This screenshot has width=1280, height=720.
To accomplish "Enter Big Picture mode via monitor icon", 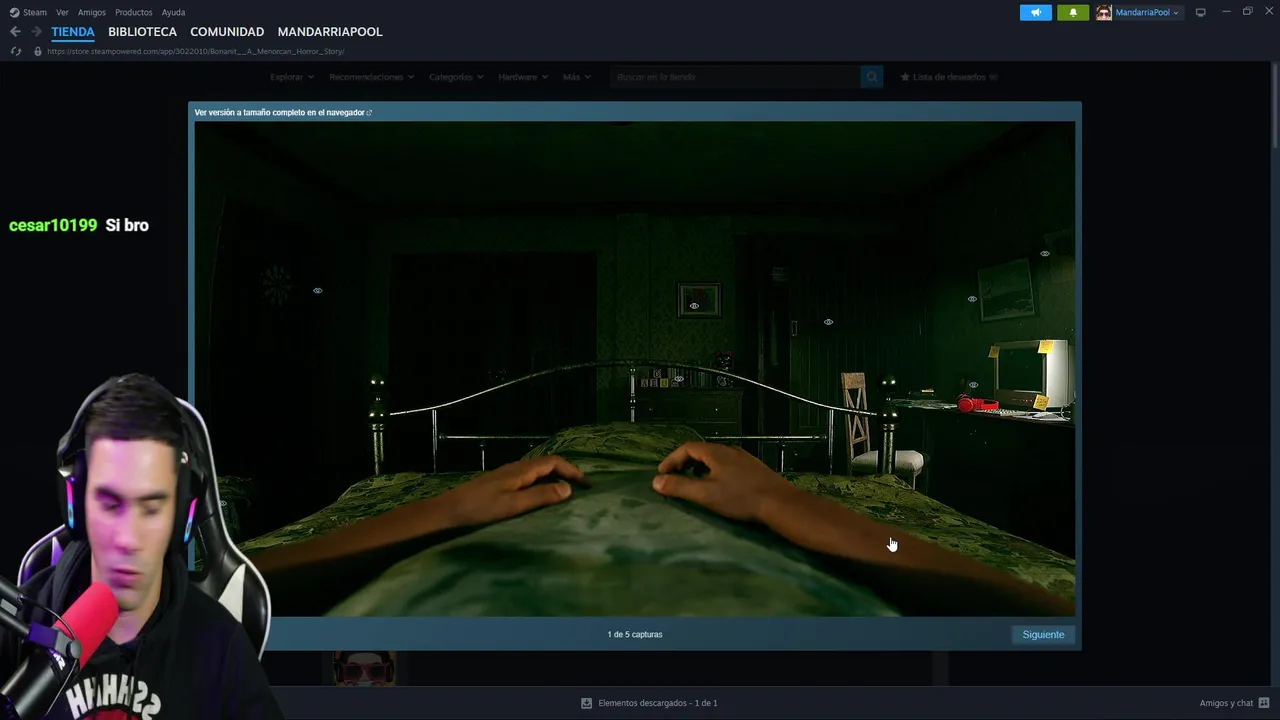I will 1201,12.
